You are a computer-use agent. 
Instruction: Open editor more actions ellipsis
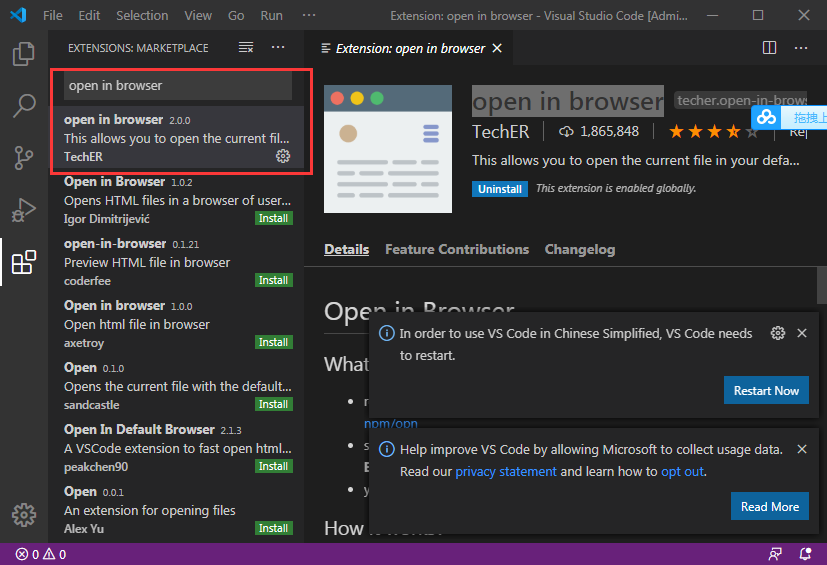[801, 47]
